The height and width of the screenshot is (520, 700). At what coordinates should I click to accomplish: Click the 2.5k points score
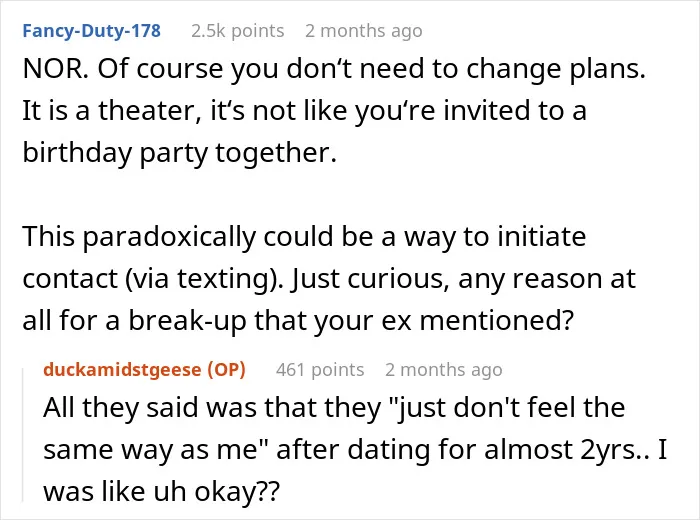238,31
